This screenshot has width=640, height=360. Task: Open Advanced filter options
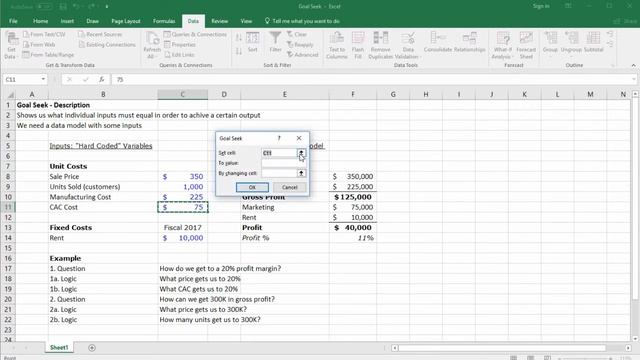pyautogui.click(x=302, y=55)
